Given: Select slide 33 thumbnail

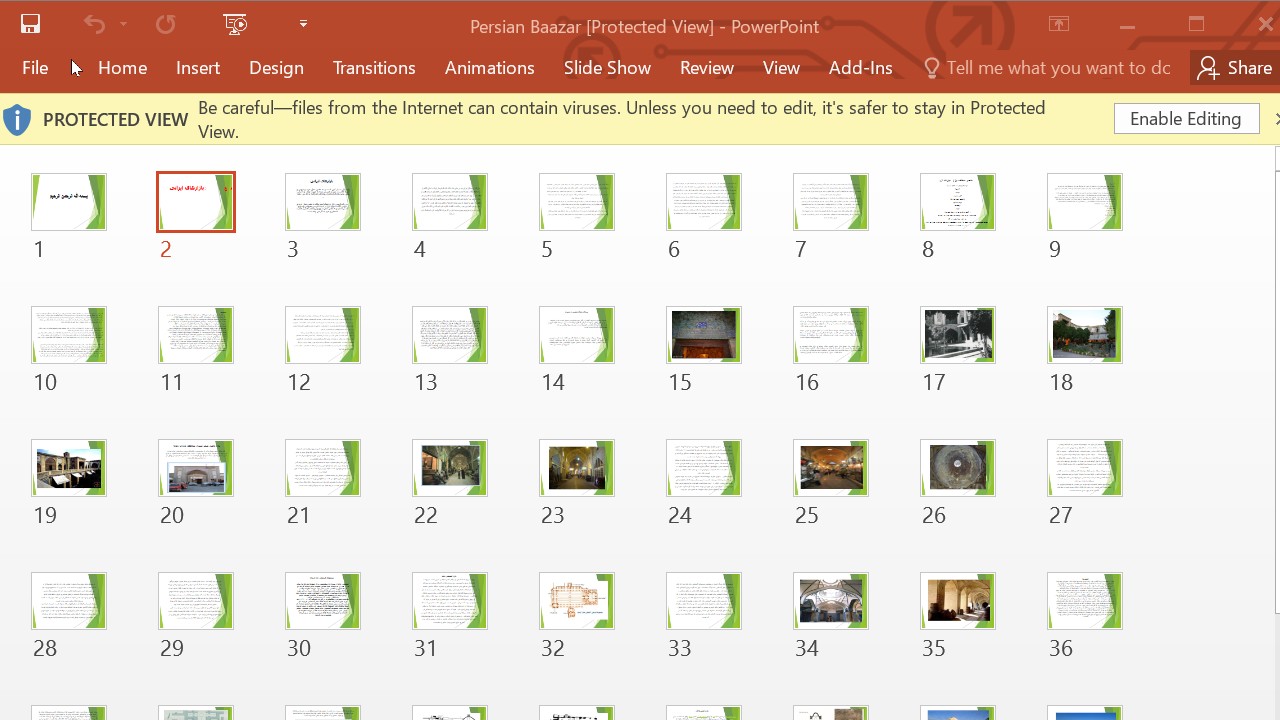Looking at the screenshot, I should tap(704, 601).
